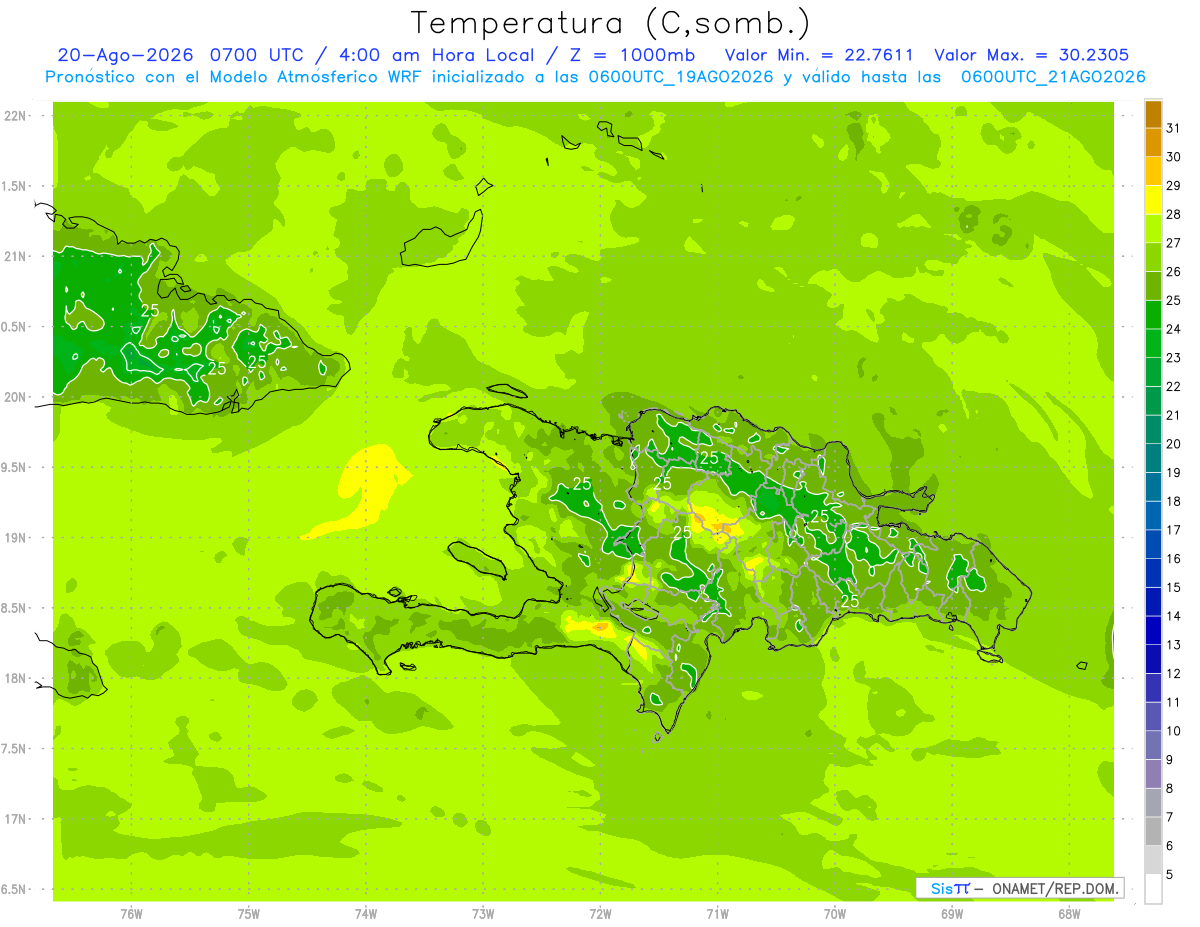Image resolution: width=1200 pixels, height=927 pixels.
Task: Click the 69W longitude axis label
Action: click(x=952, y=914)
